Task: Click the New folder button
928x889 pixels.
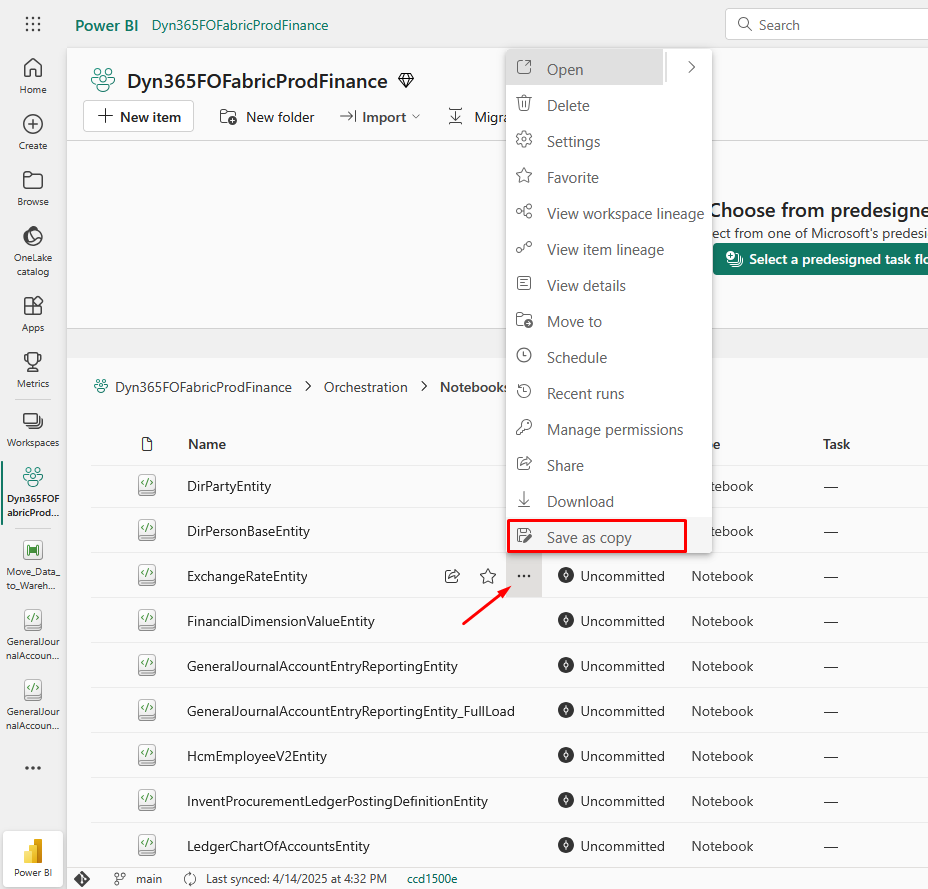Action: tap(266, 117)
